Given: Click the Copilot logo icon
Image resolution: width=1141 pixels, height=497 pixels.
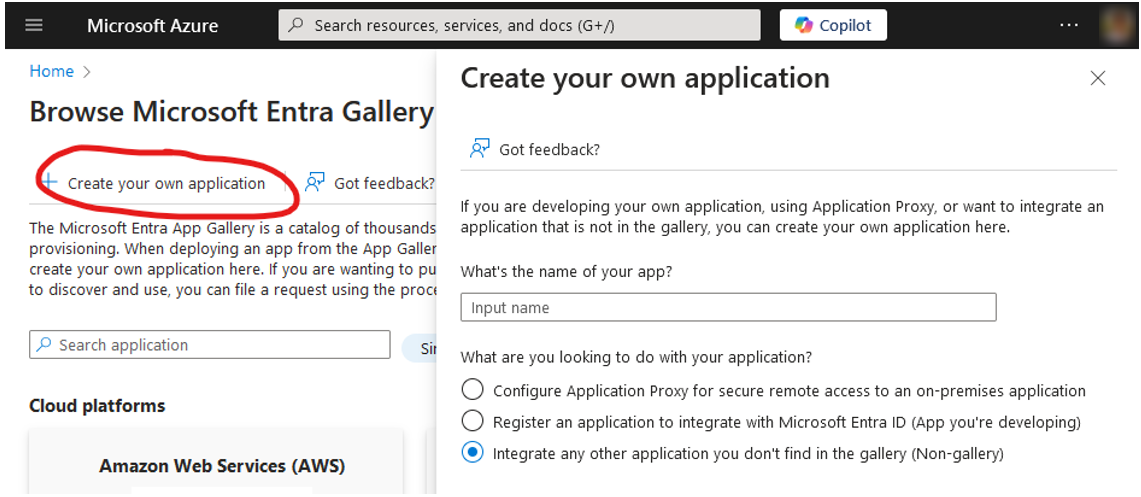Looking at the screenshot, I should coord(803,25).
